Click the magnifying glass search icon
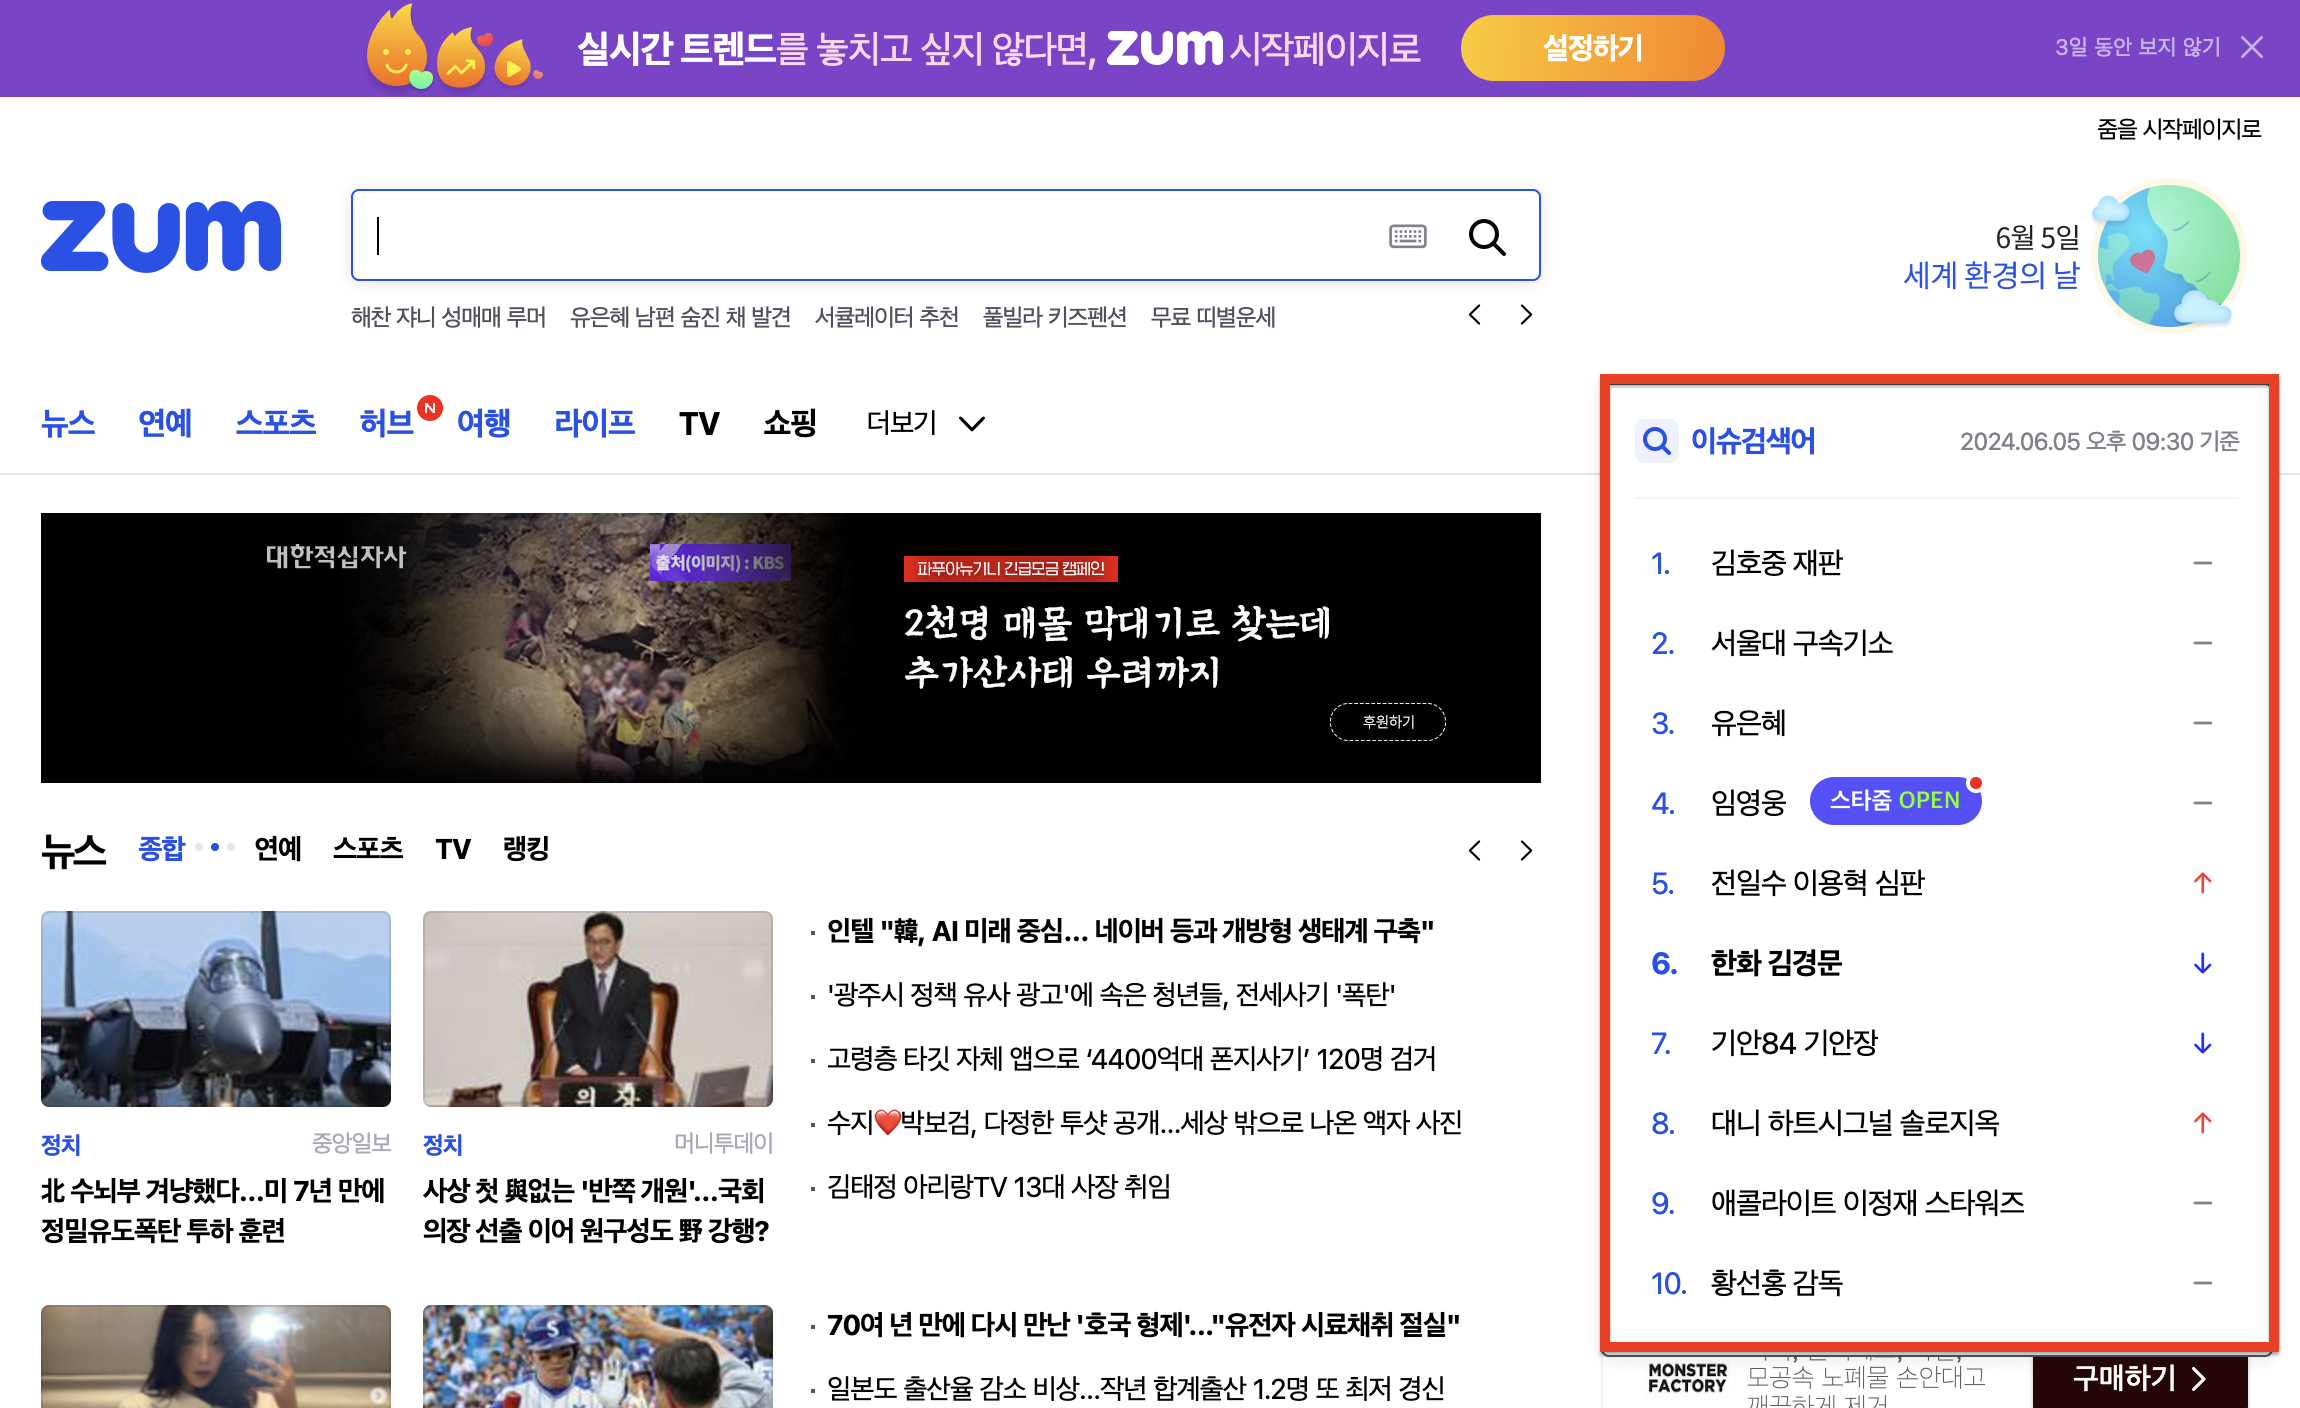 (1486, 237)
